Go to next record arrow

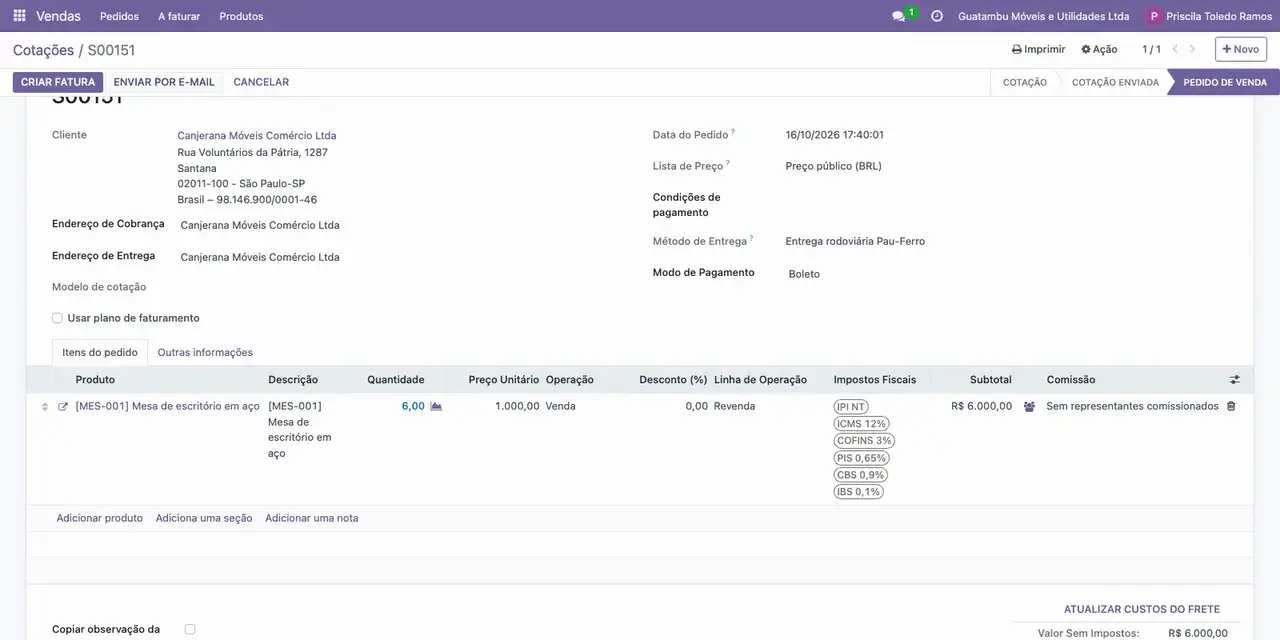1192,49
